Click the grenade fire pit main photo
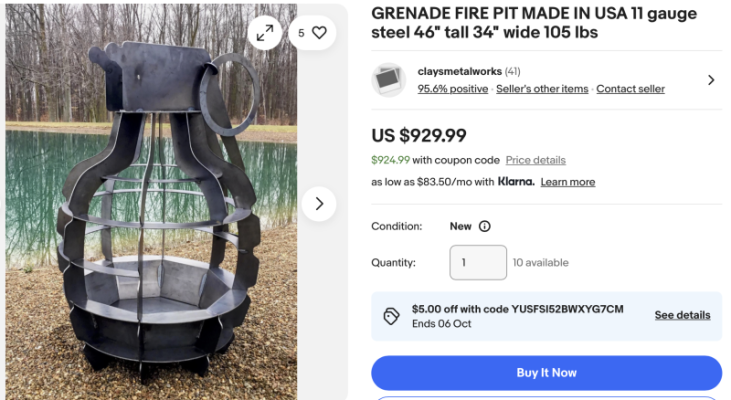 tap(151, 202)
